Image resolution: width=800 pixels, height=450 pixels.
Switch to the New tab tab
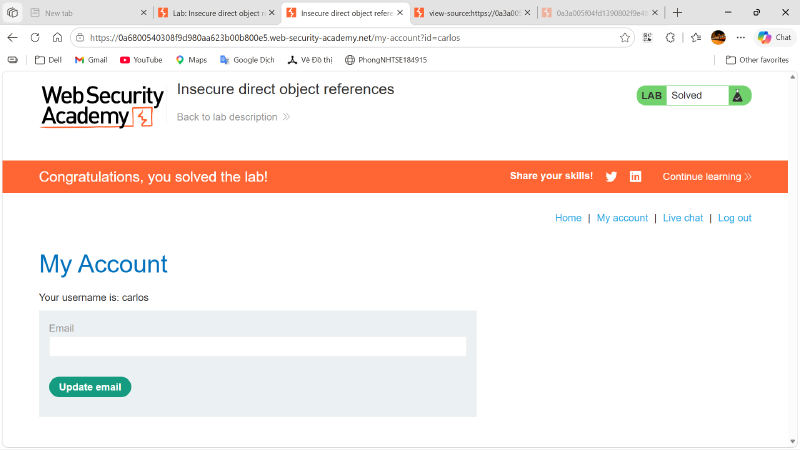(x=88, y=13)
